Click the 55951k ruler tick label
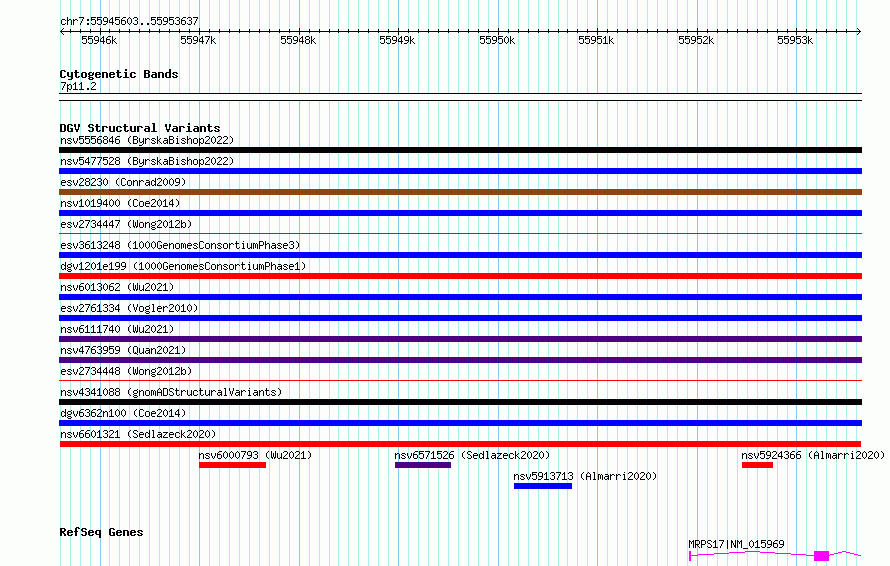 coord(596,40)
